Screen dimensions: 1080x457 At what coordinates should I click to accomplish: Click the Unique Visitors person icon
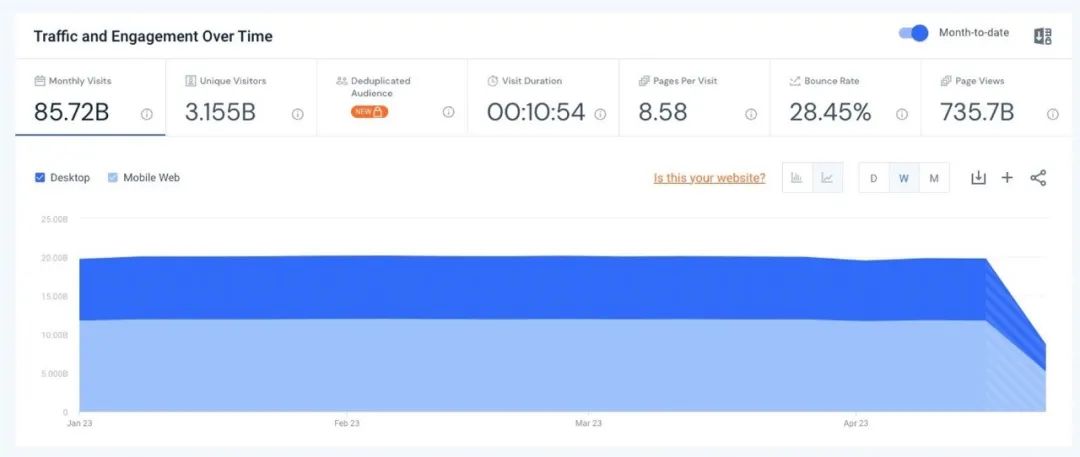pos(191,81)
